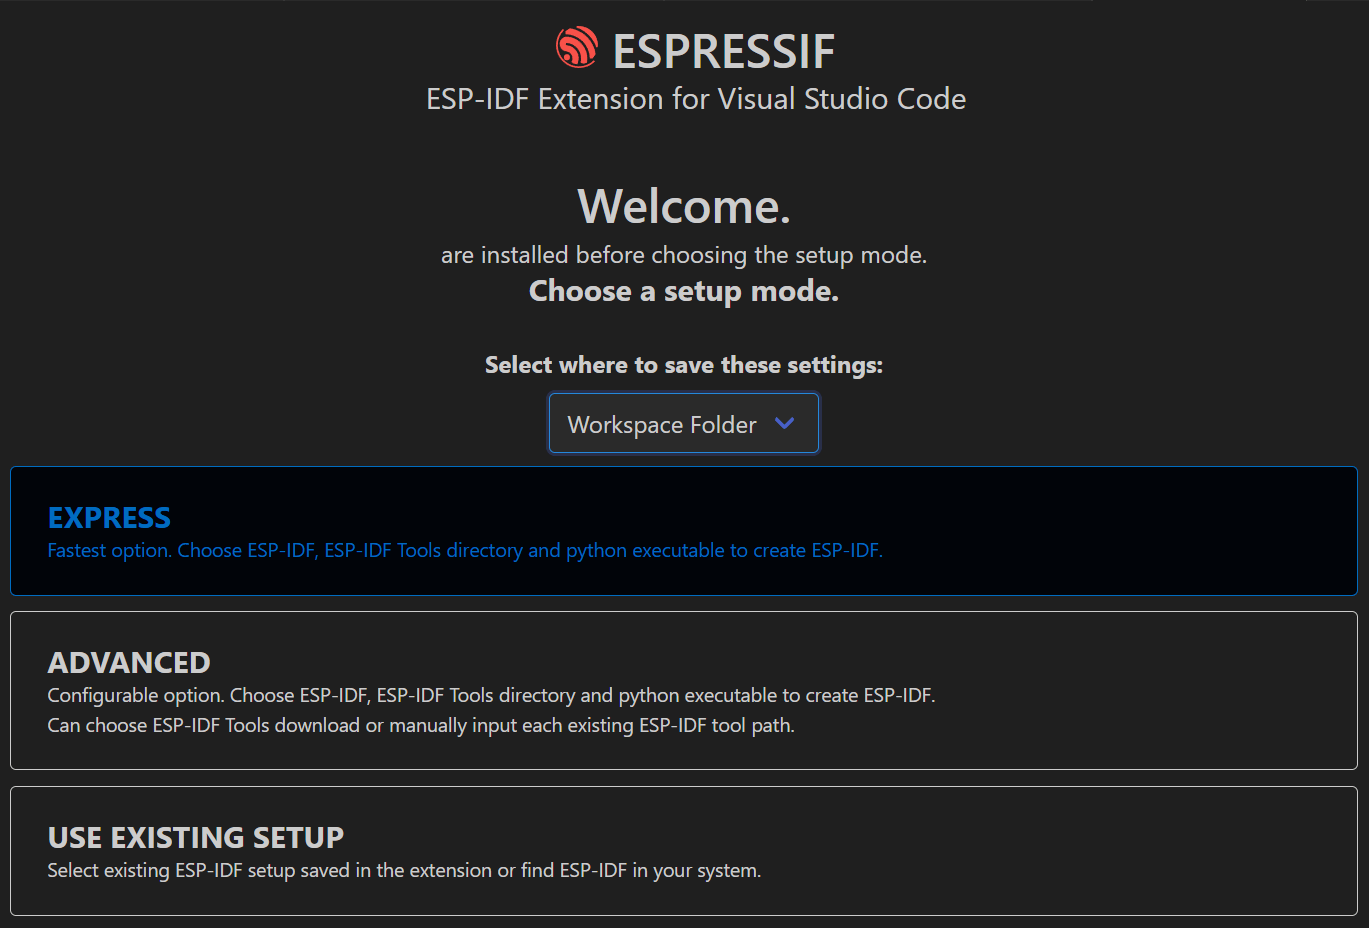
Task: Click the Advanced card's configurable option description
Action: (491, 695)
